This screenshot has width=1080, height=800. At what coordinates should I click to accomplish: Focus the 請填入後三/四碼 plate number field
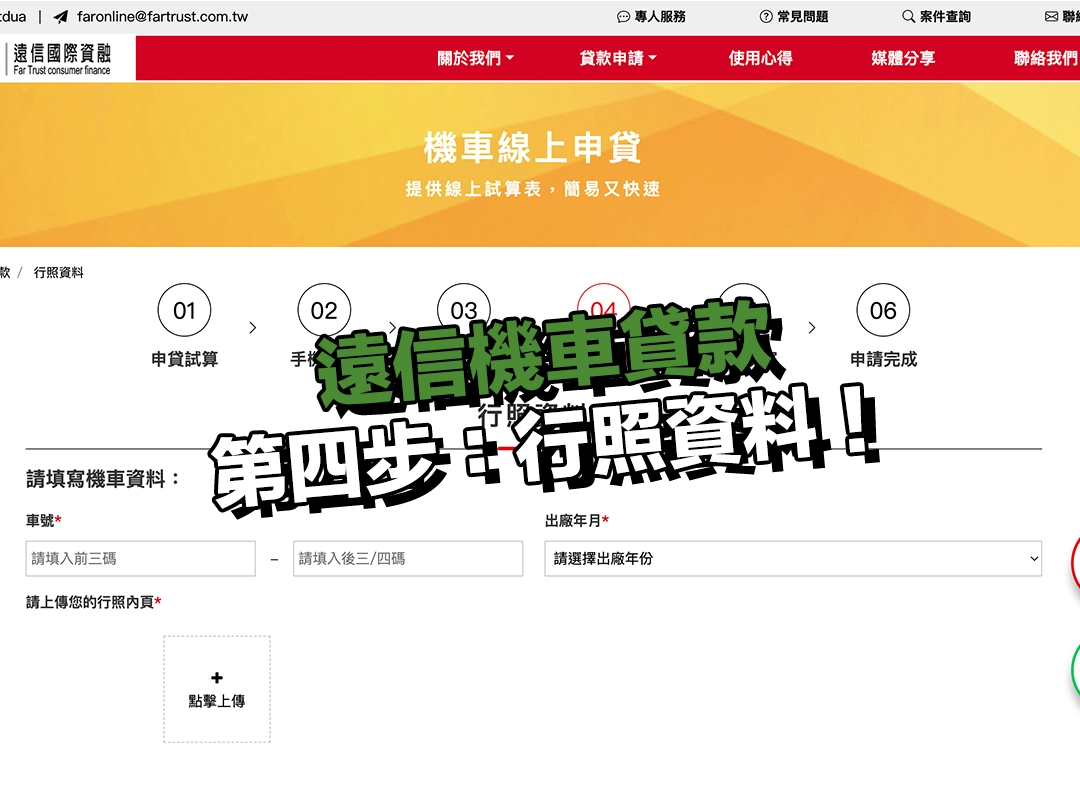click(x=408, y=558)
